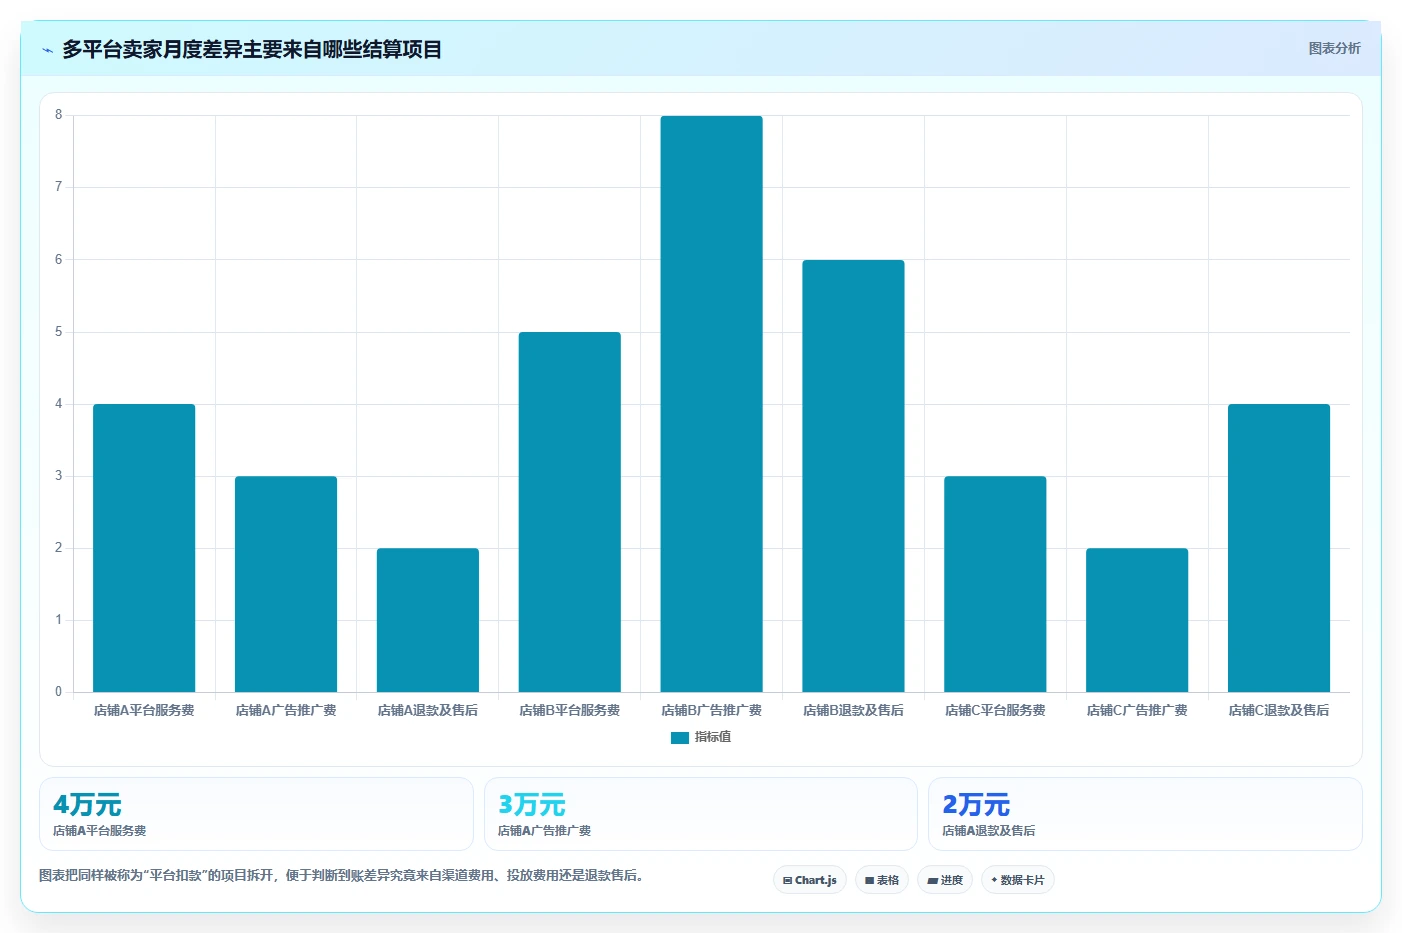Image resolution: width=1402 pixels, height=933 pixels.
Task: Select the 店铺A退款及售后 bar
Action: click(x=428, y=620)
